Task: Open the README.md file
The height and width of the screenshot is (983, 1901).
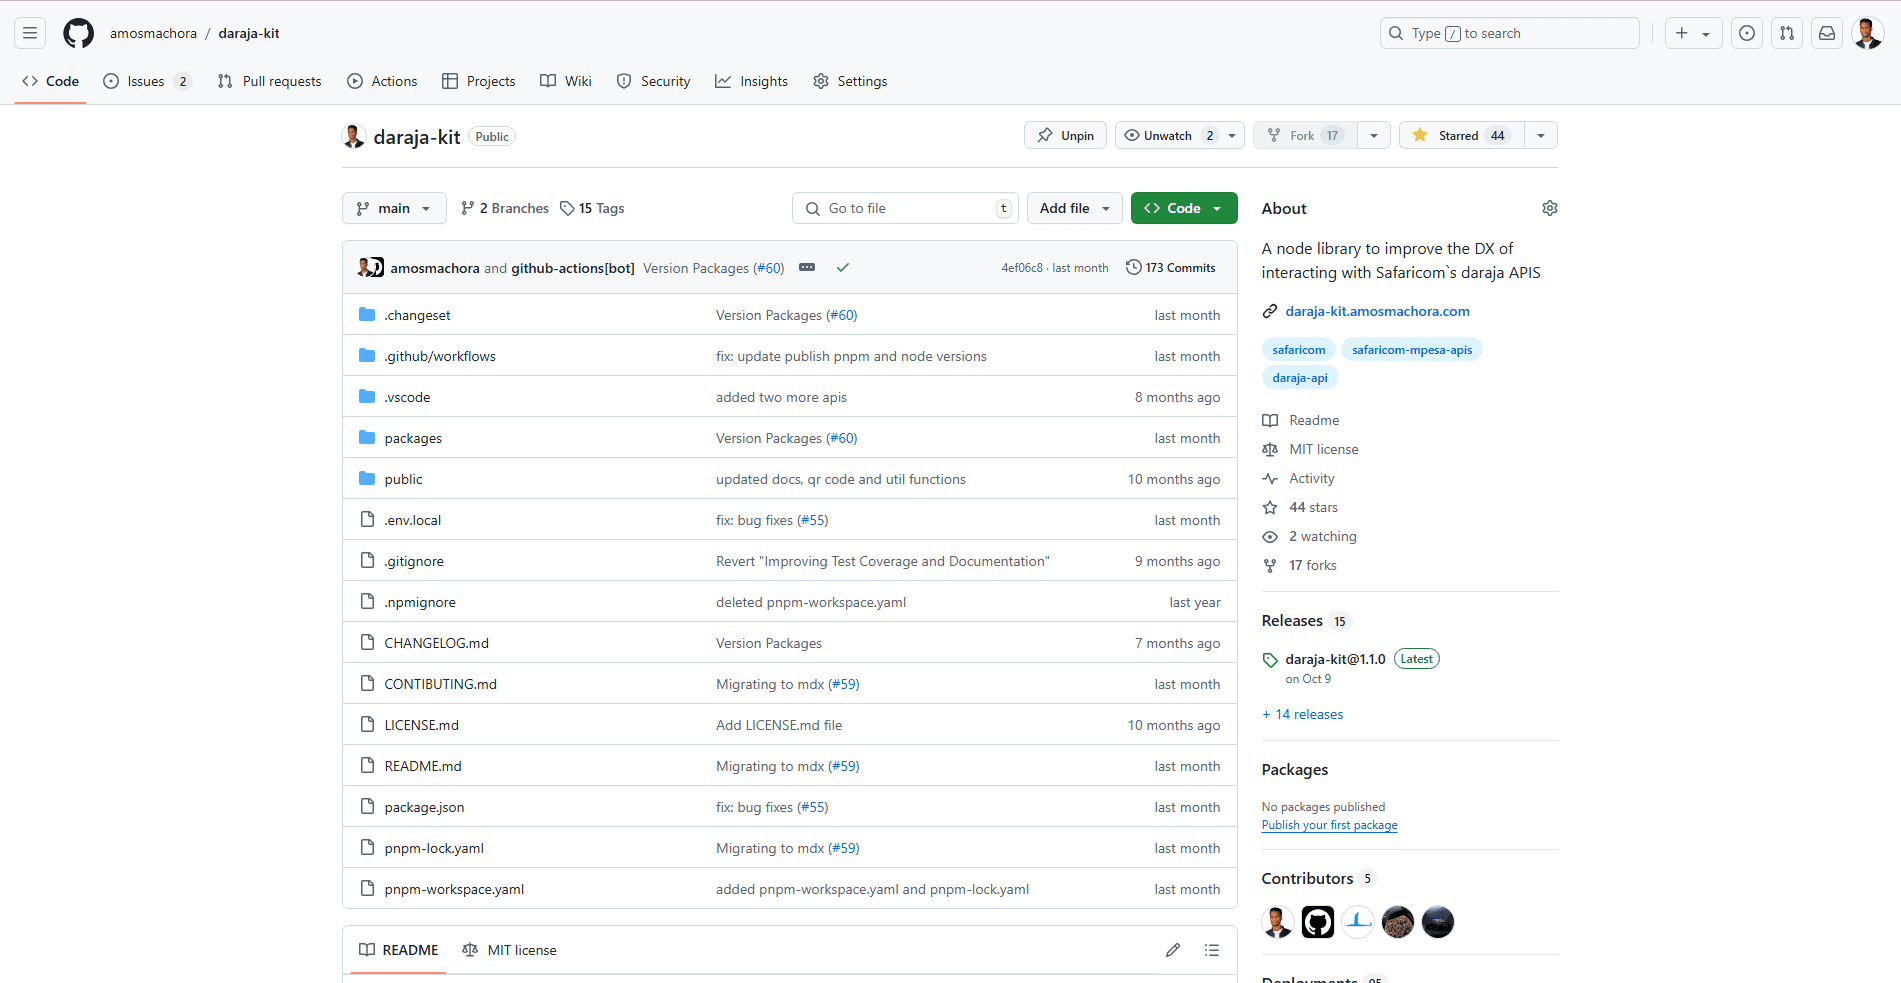Action: pos(423,766)
